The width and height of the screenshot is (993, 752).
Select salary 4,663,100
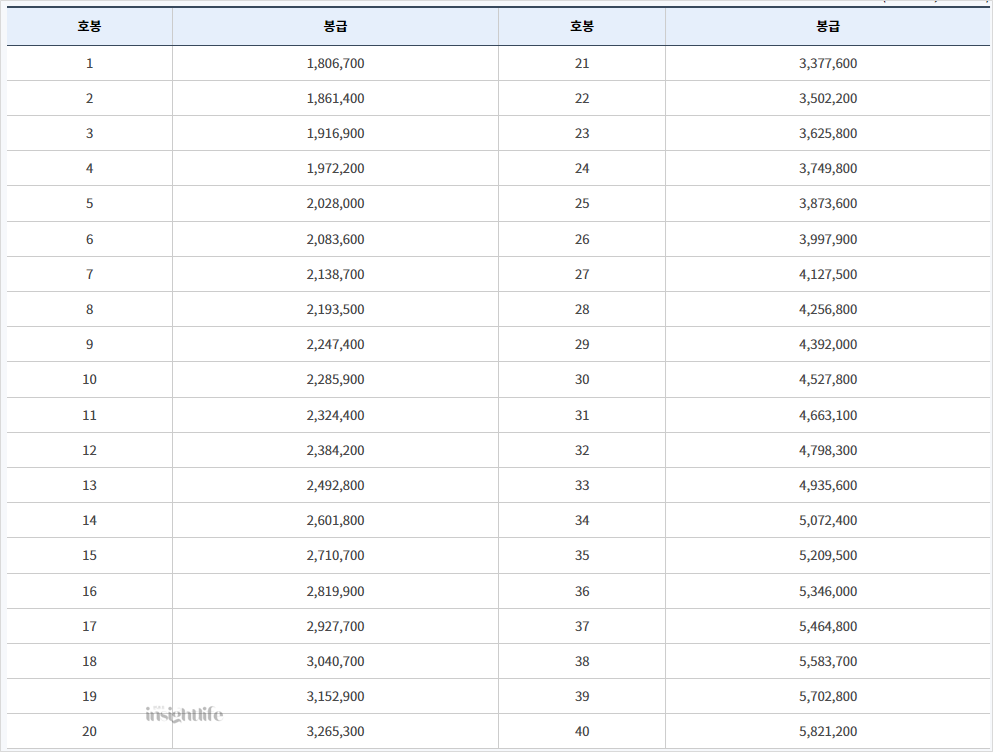click(x=828, y=415)
